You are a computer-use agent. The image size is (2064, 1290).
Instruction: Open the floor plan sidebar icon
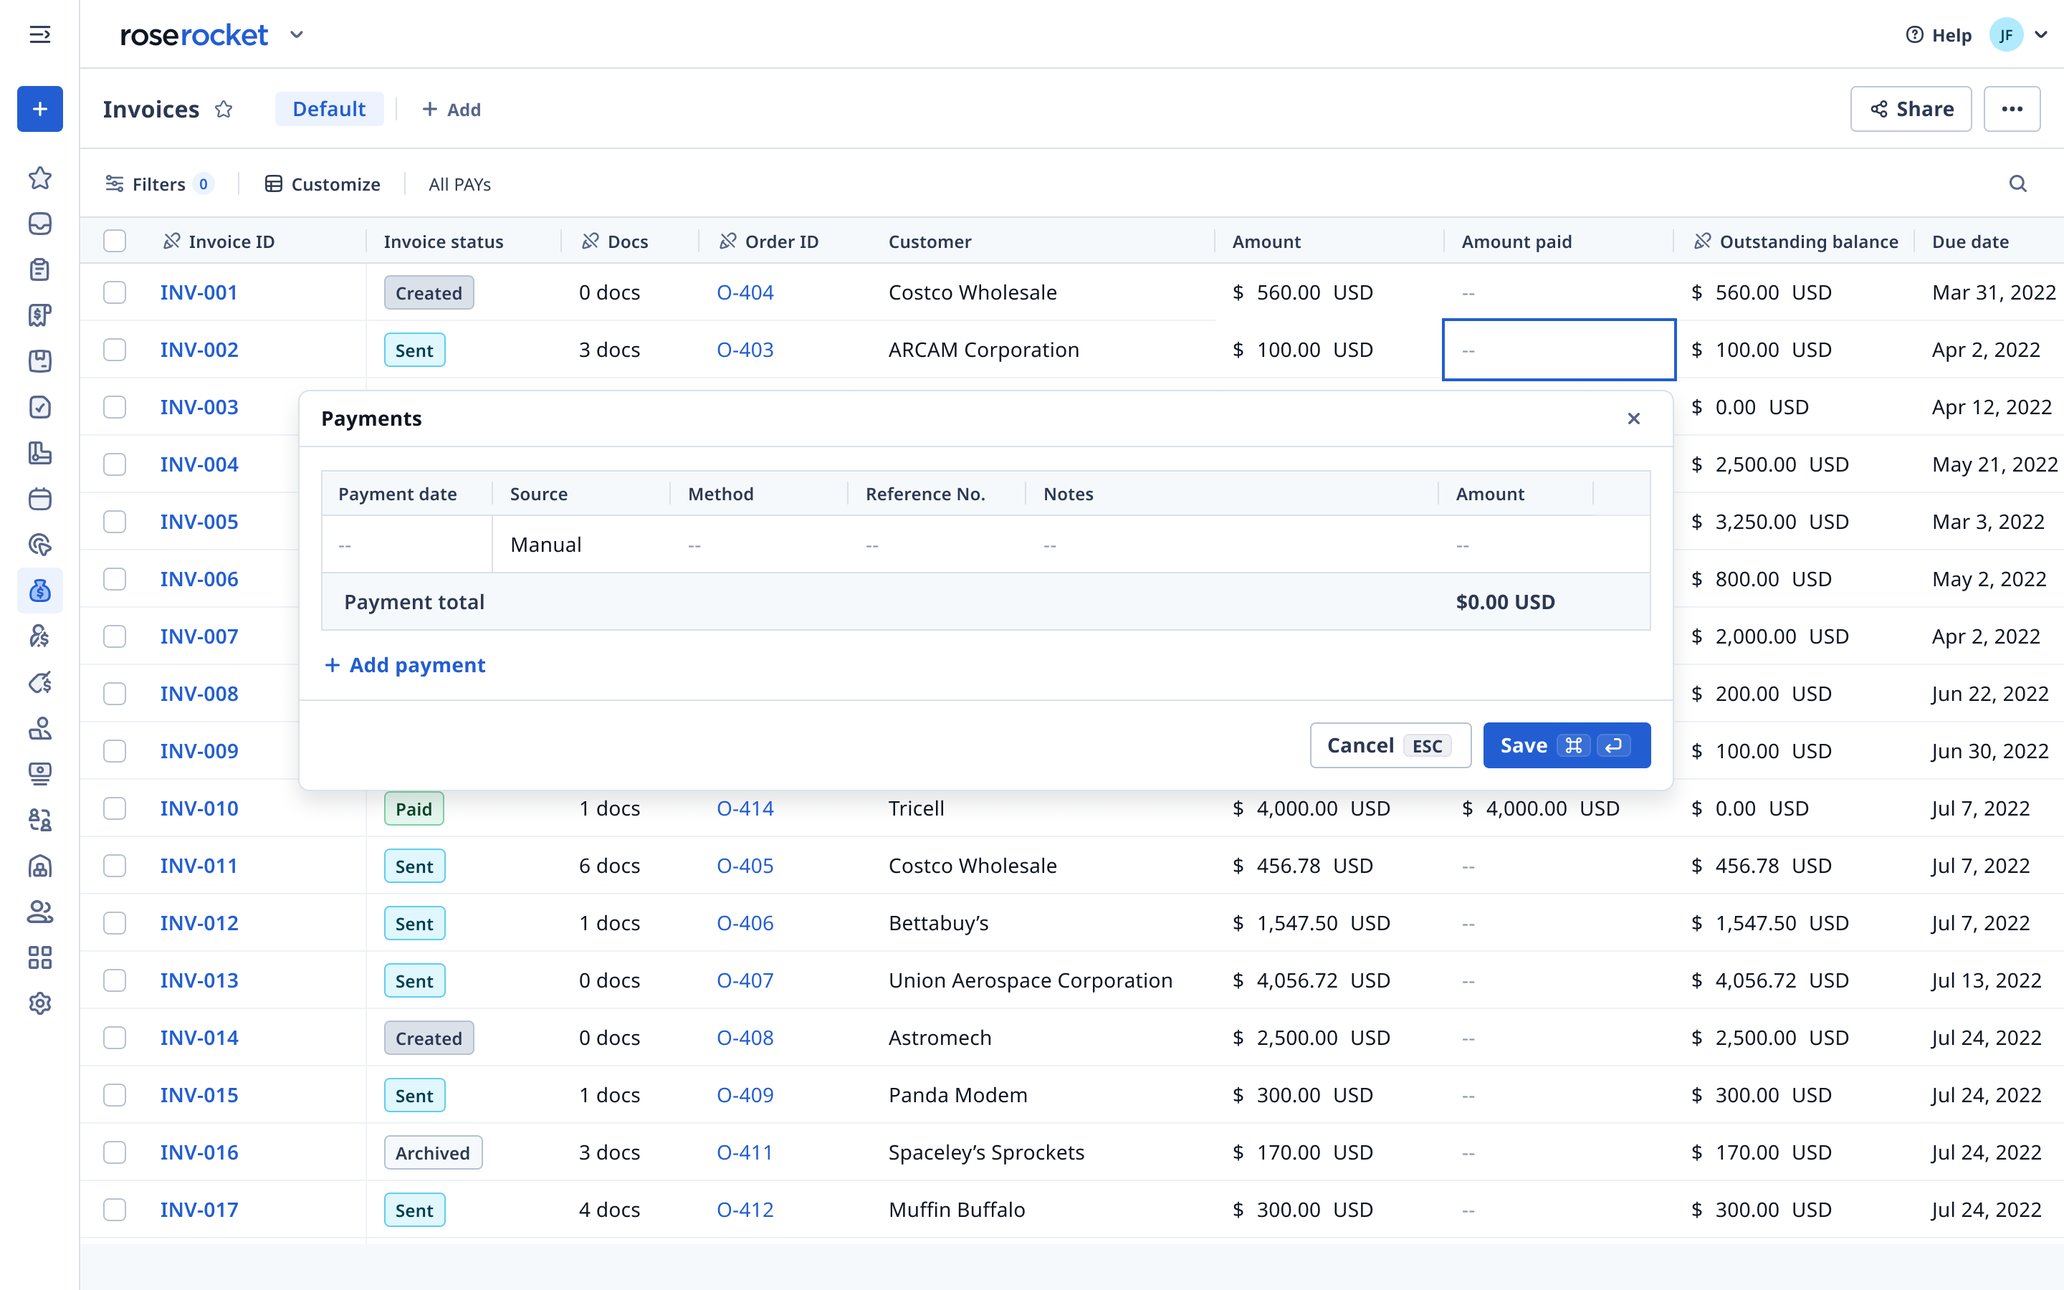point(40,453)
